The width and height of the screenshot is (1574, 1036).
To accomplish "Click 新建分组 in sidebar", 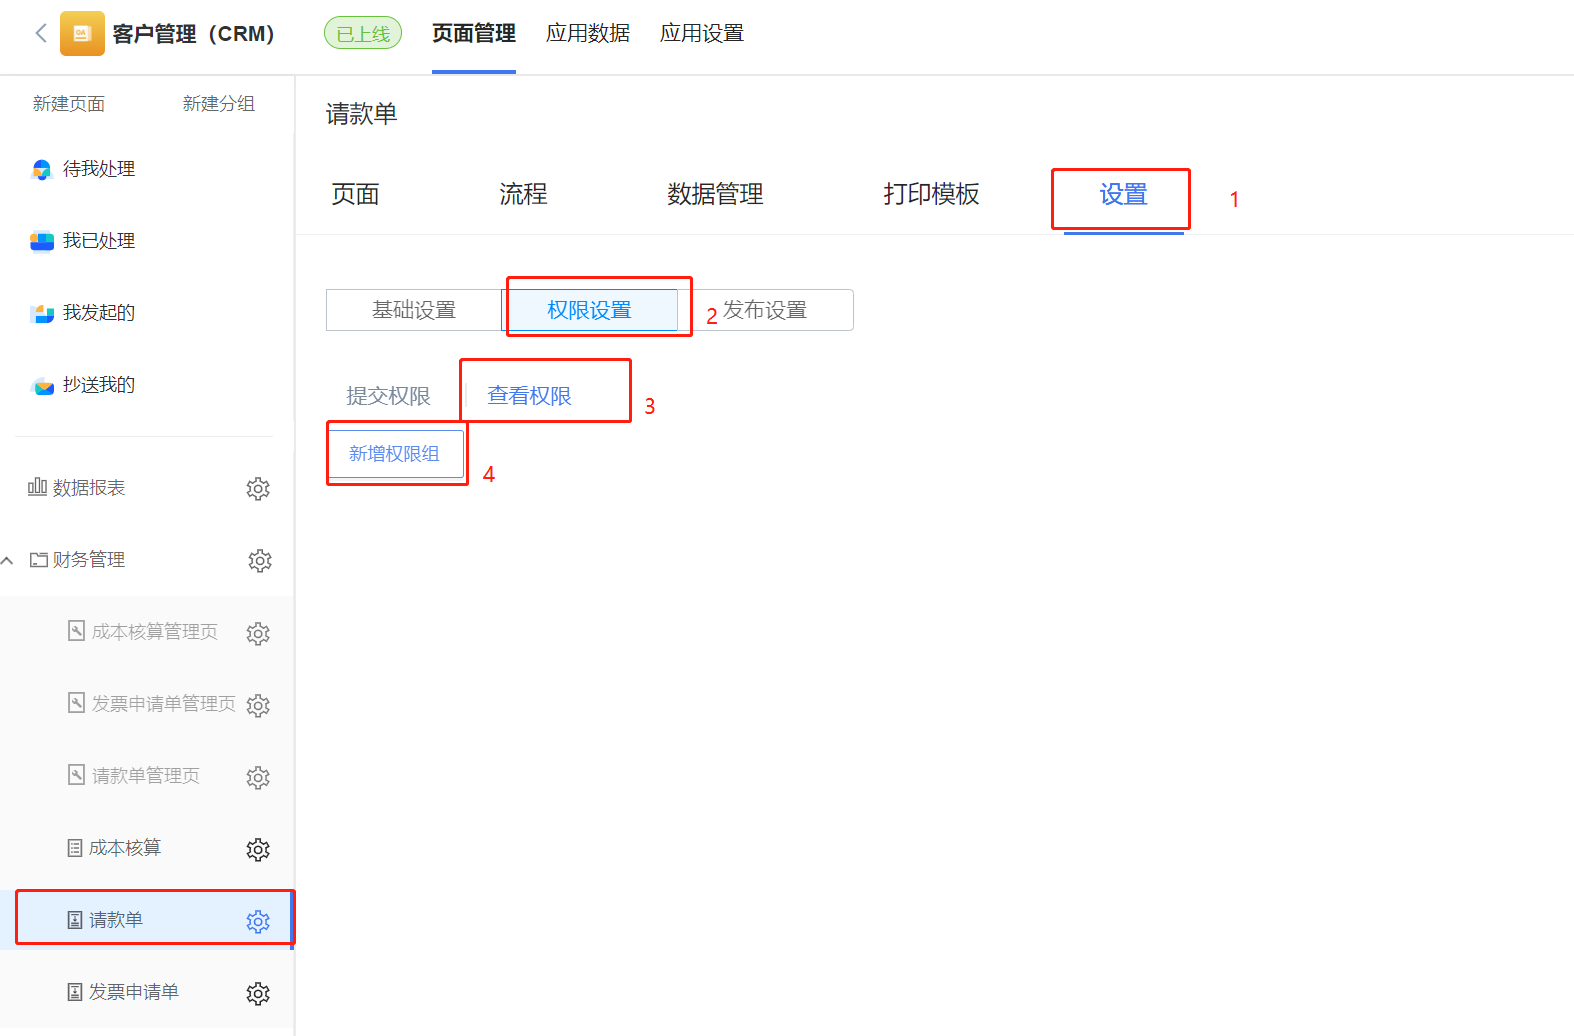I will tap(219, 104).
